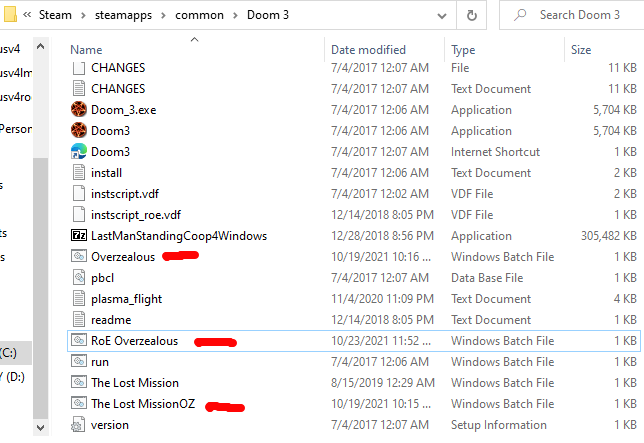Image resolution: width=644 pixels, height=443 pixels.
Task: Sort by Date modified column
Action: pos(368,50)
